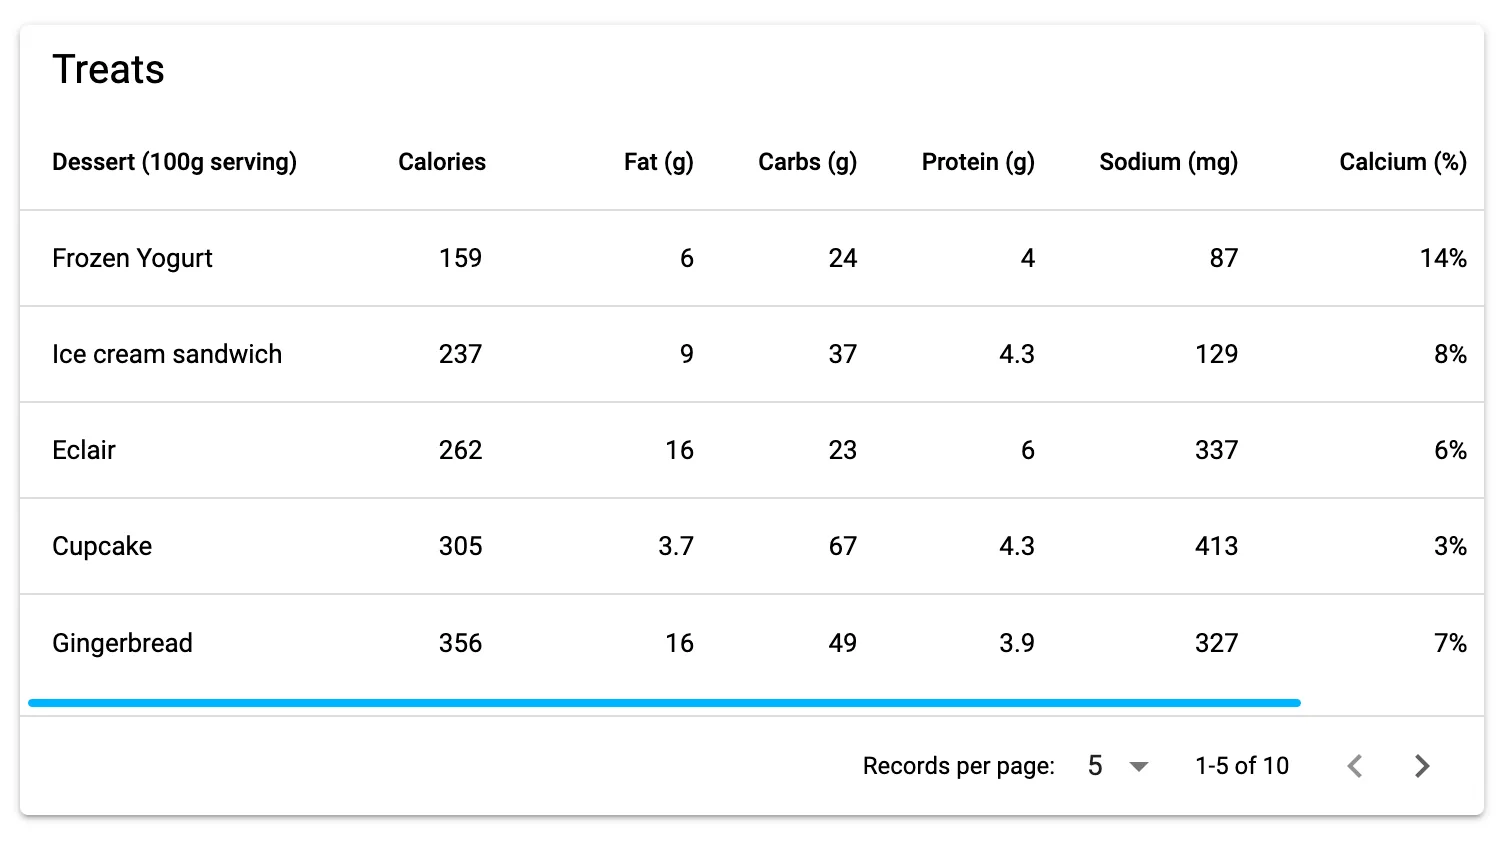Click the 1-5 of 10 pagination text
The height and width of the screenshot is (842, 1512).
(x=1241, y=766)
